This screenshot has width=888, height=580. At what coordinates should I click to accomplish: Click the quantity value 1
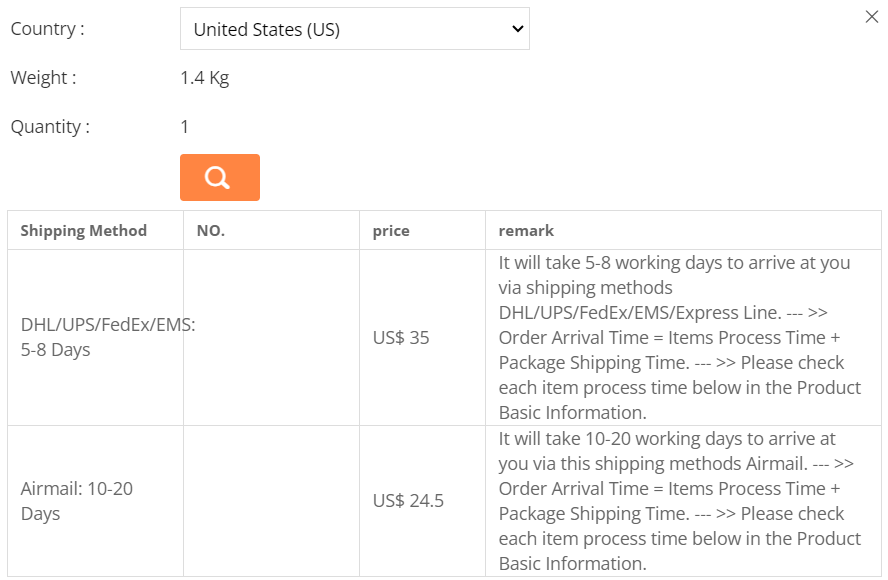coord(185,127)
